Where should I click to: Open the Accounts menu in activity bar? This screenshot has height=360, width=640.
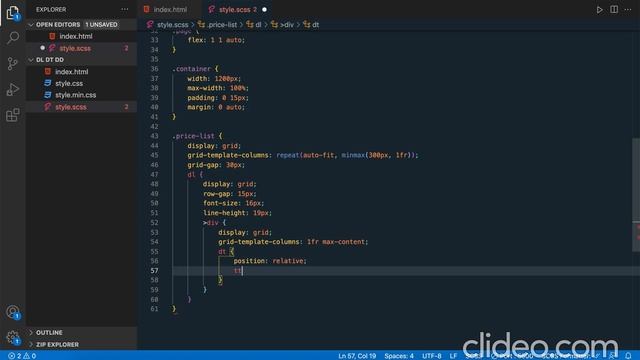[13, 312]
